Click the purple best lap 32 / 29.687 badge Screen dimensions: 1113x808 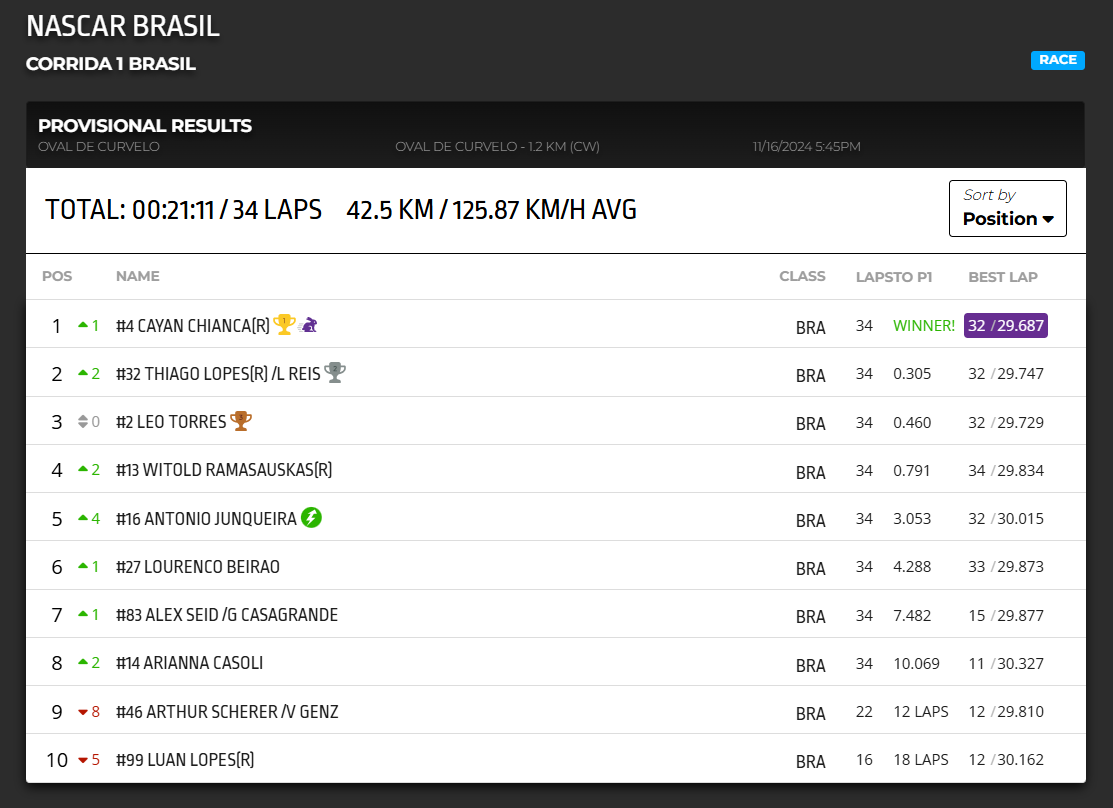click(x=1005, y=325)
